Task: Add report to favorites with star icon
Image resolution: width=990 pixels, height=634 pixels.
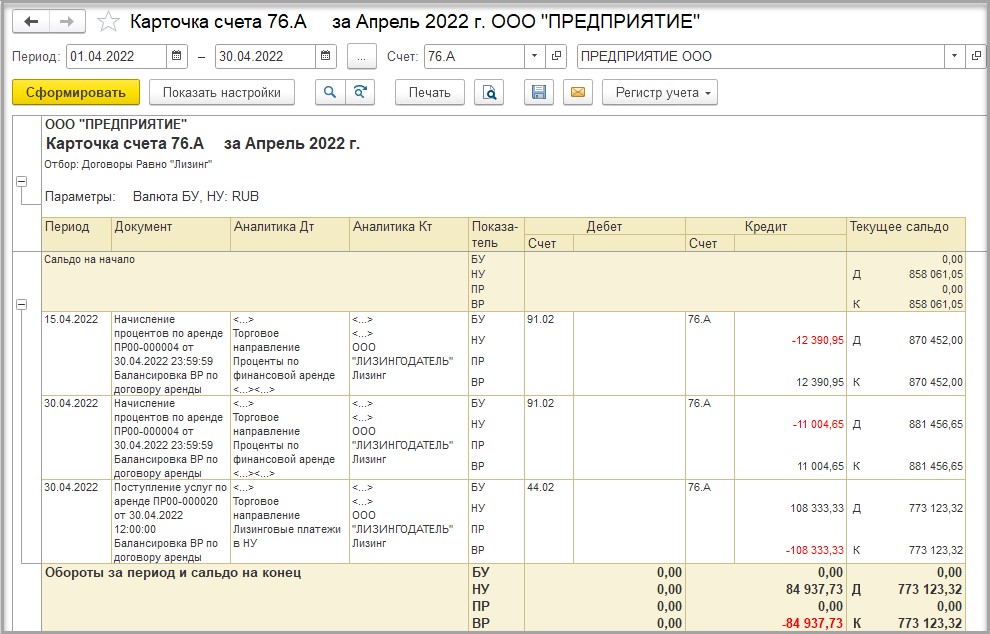Action: (x=108, y=22)
